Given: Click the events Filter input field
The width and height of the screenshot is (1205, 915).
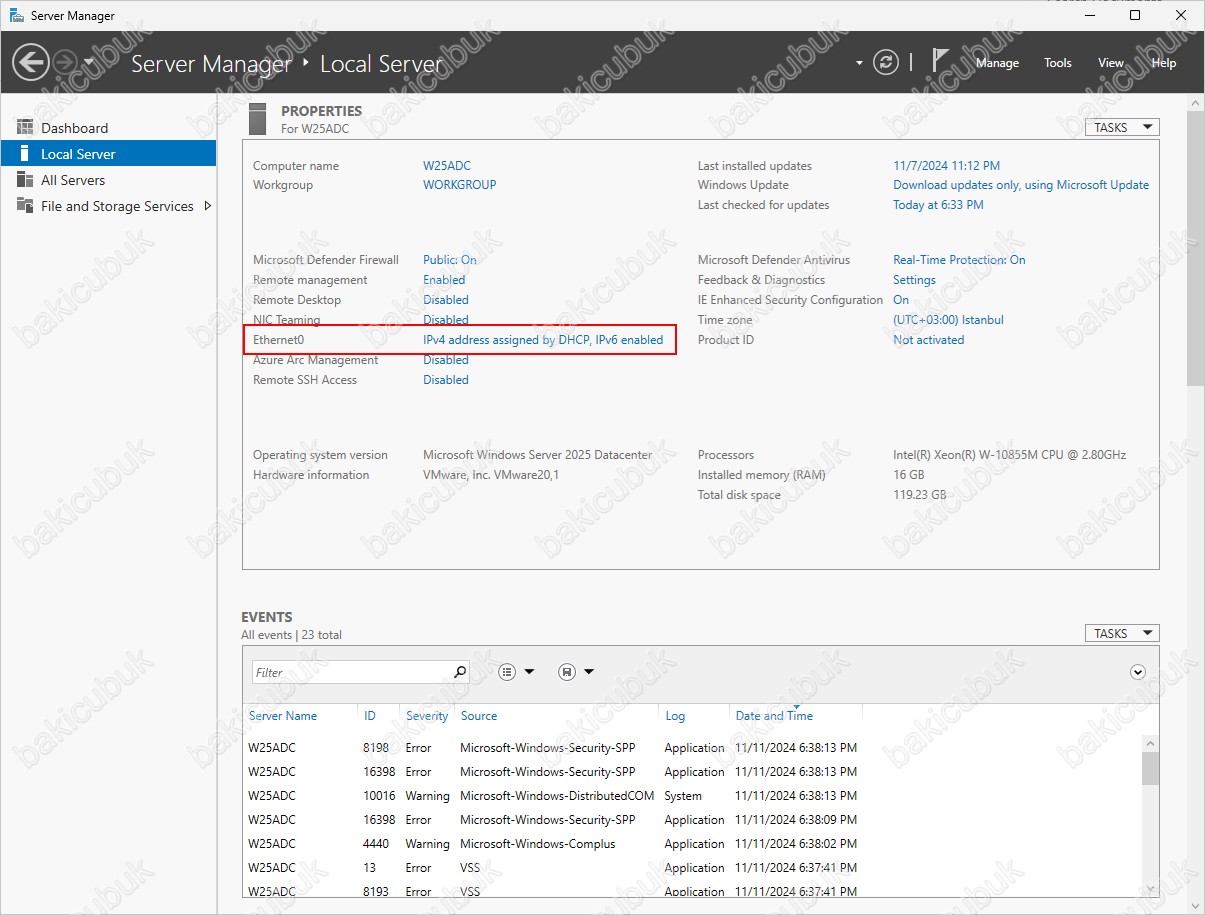Looking at the screenshot, I should [350, 672].
